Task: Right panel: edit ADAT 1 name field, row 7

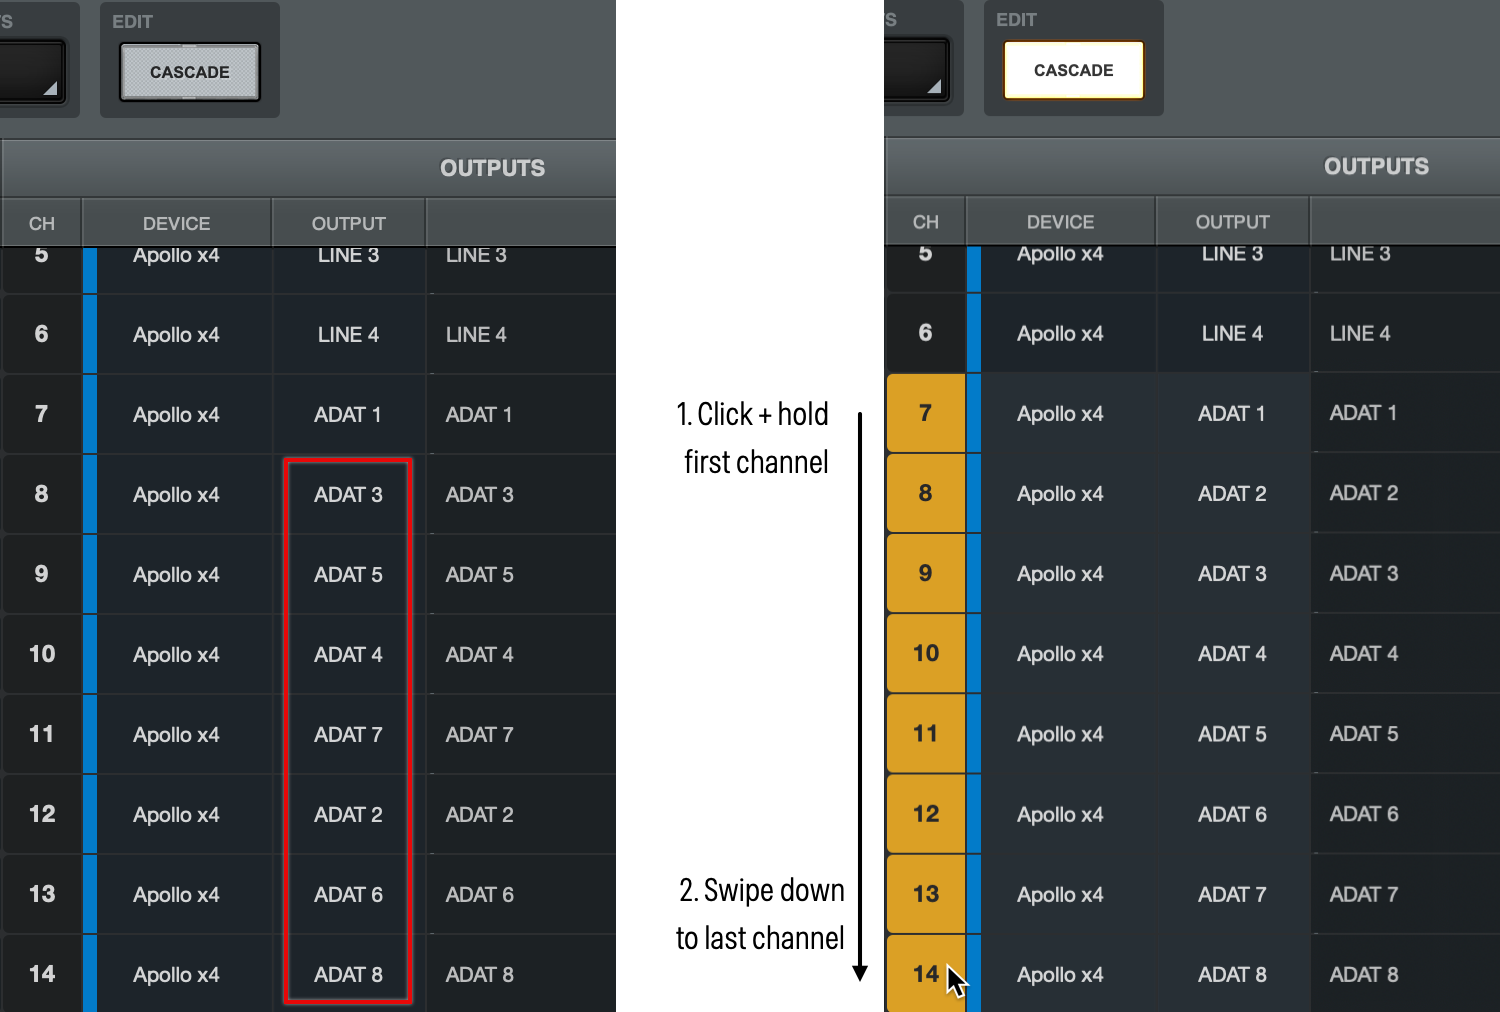Action: [x=1406, y=413]
